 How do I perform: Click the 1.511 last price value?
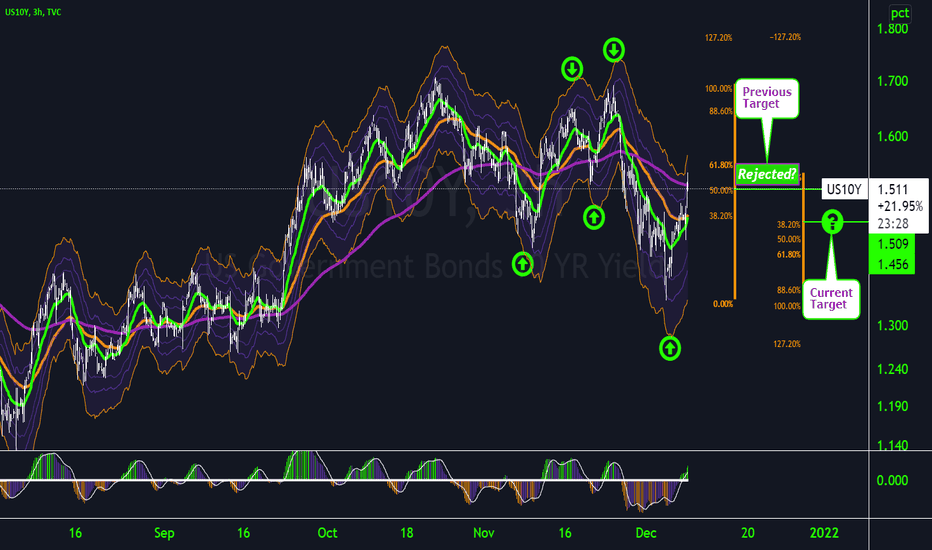[x=893, y=190]
